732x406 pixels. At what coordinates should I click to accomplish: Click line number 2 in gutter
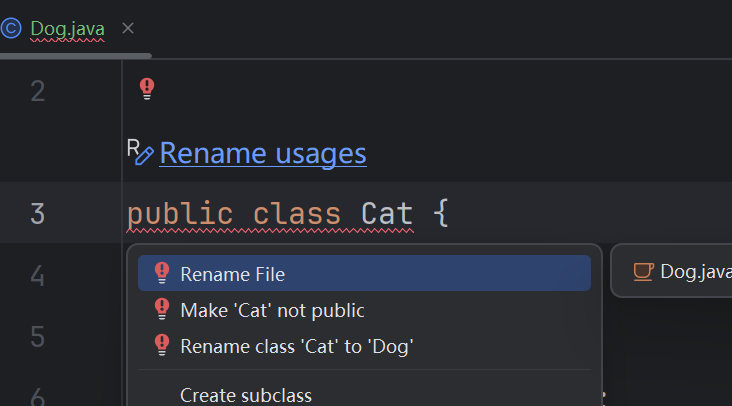38,91
